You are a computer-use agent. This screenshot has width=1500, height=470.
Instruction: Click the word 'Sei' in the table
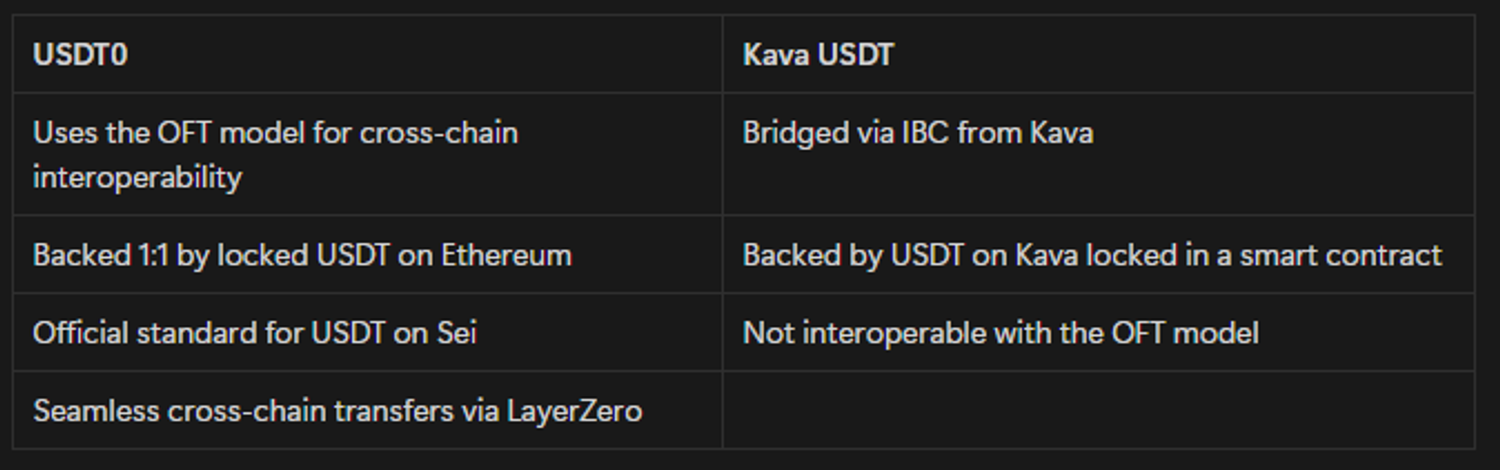tap(457, 332)
